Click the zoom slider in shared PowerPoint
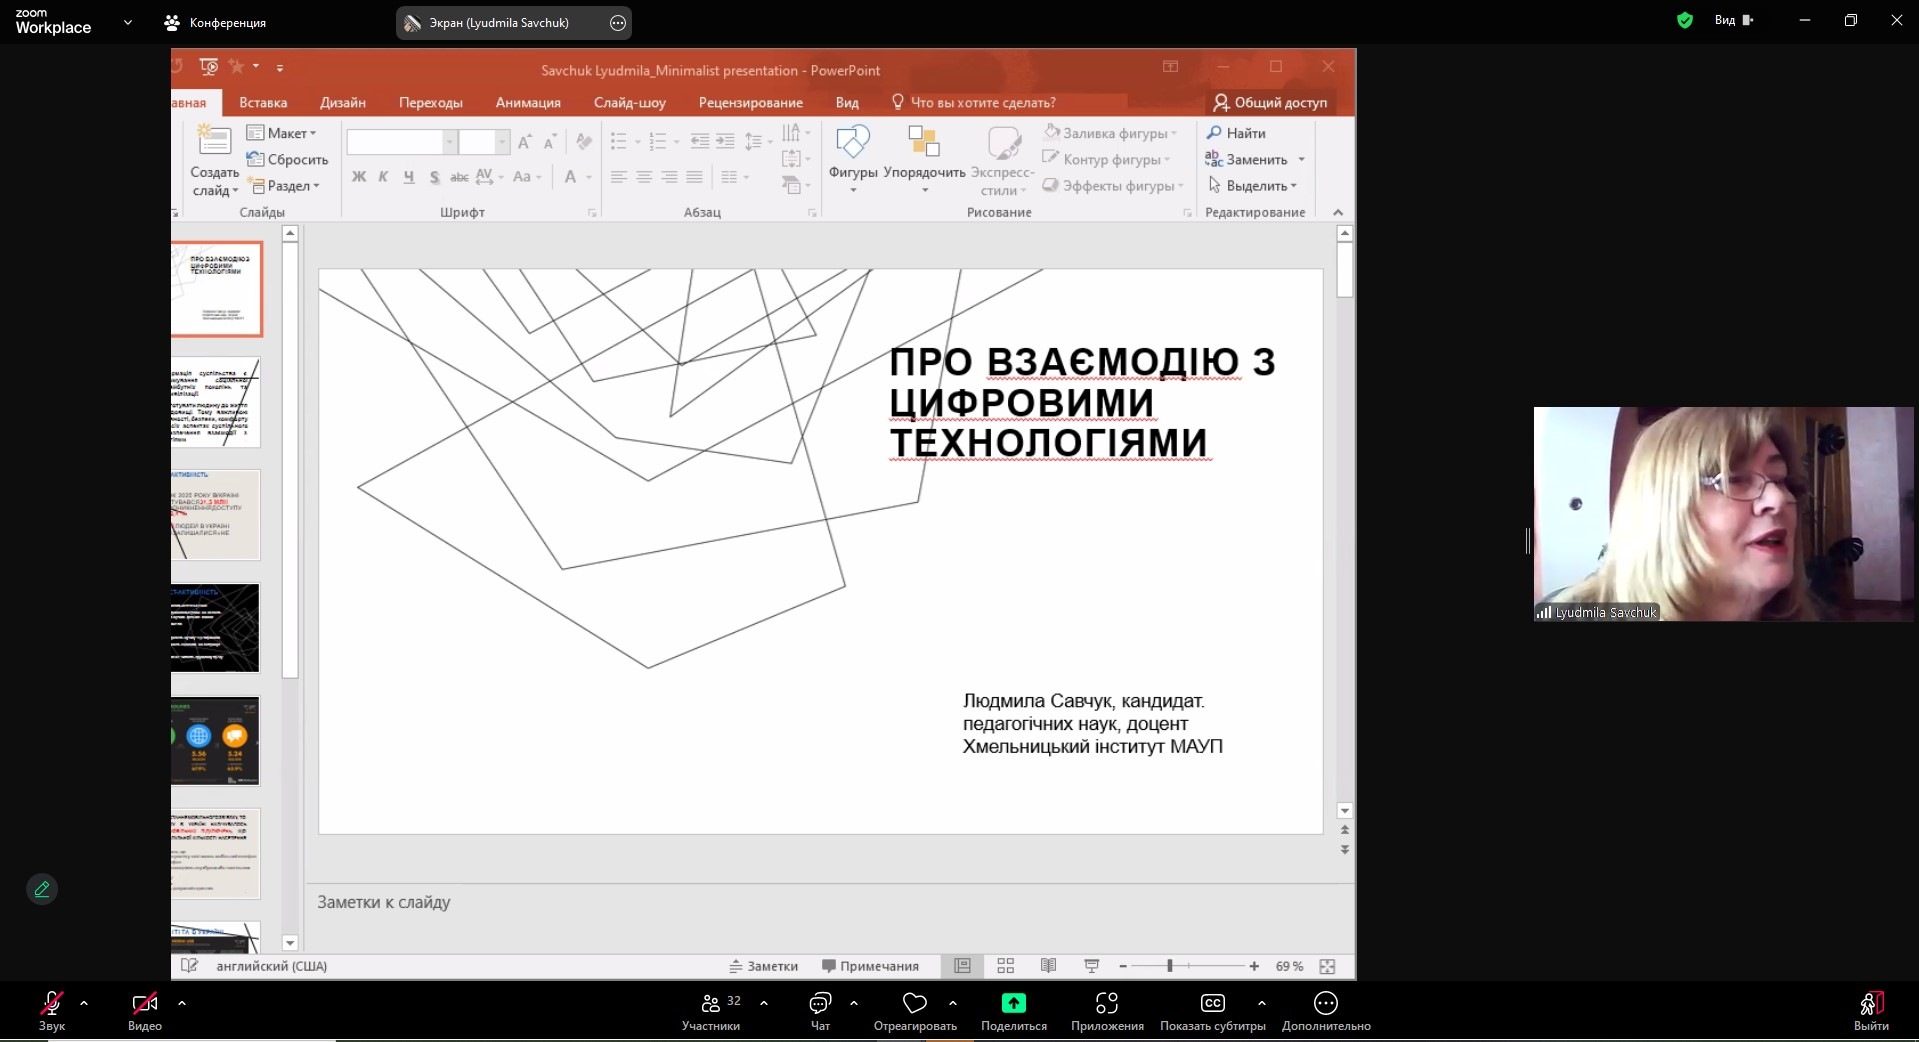 click(1170, 966)
